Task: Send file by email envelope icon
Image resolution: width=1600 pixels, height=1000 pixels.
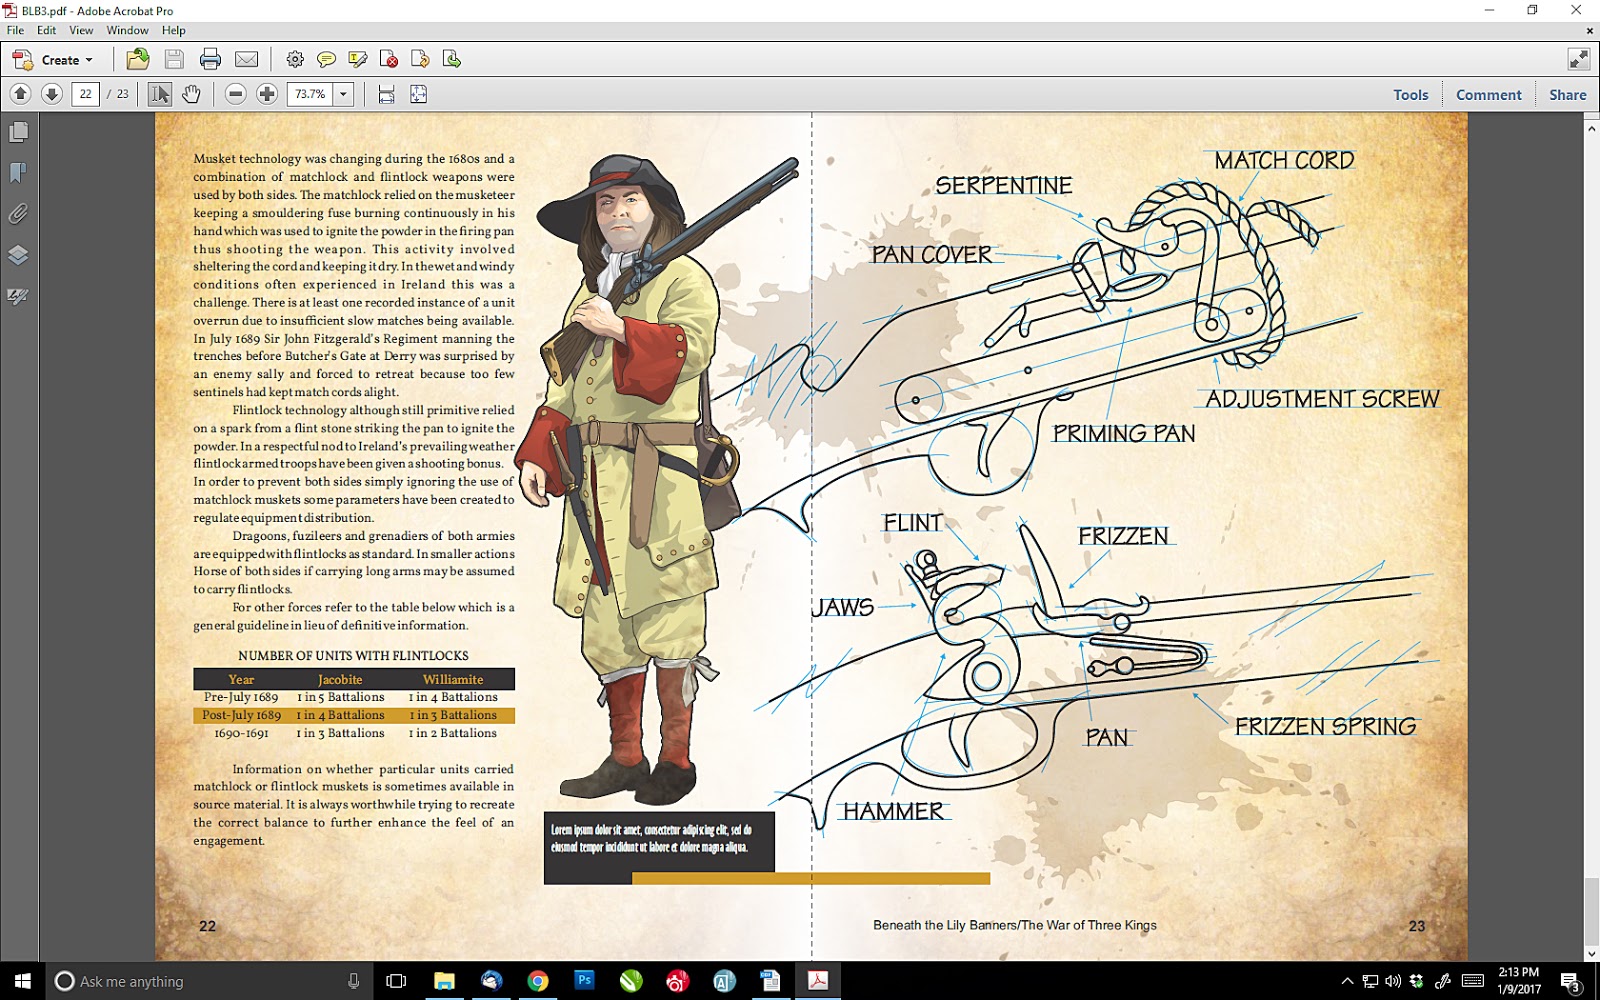Action: tap(246, 59)
